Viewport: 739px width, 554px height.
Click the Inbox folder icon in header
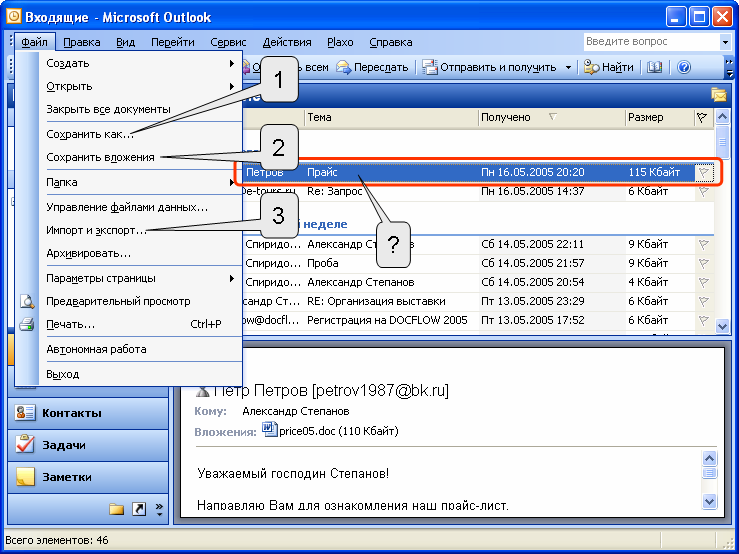[x=718, y=95]
